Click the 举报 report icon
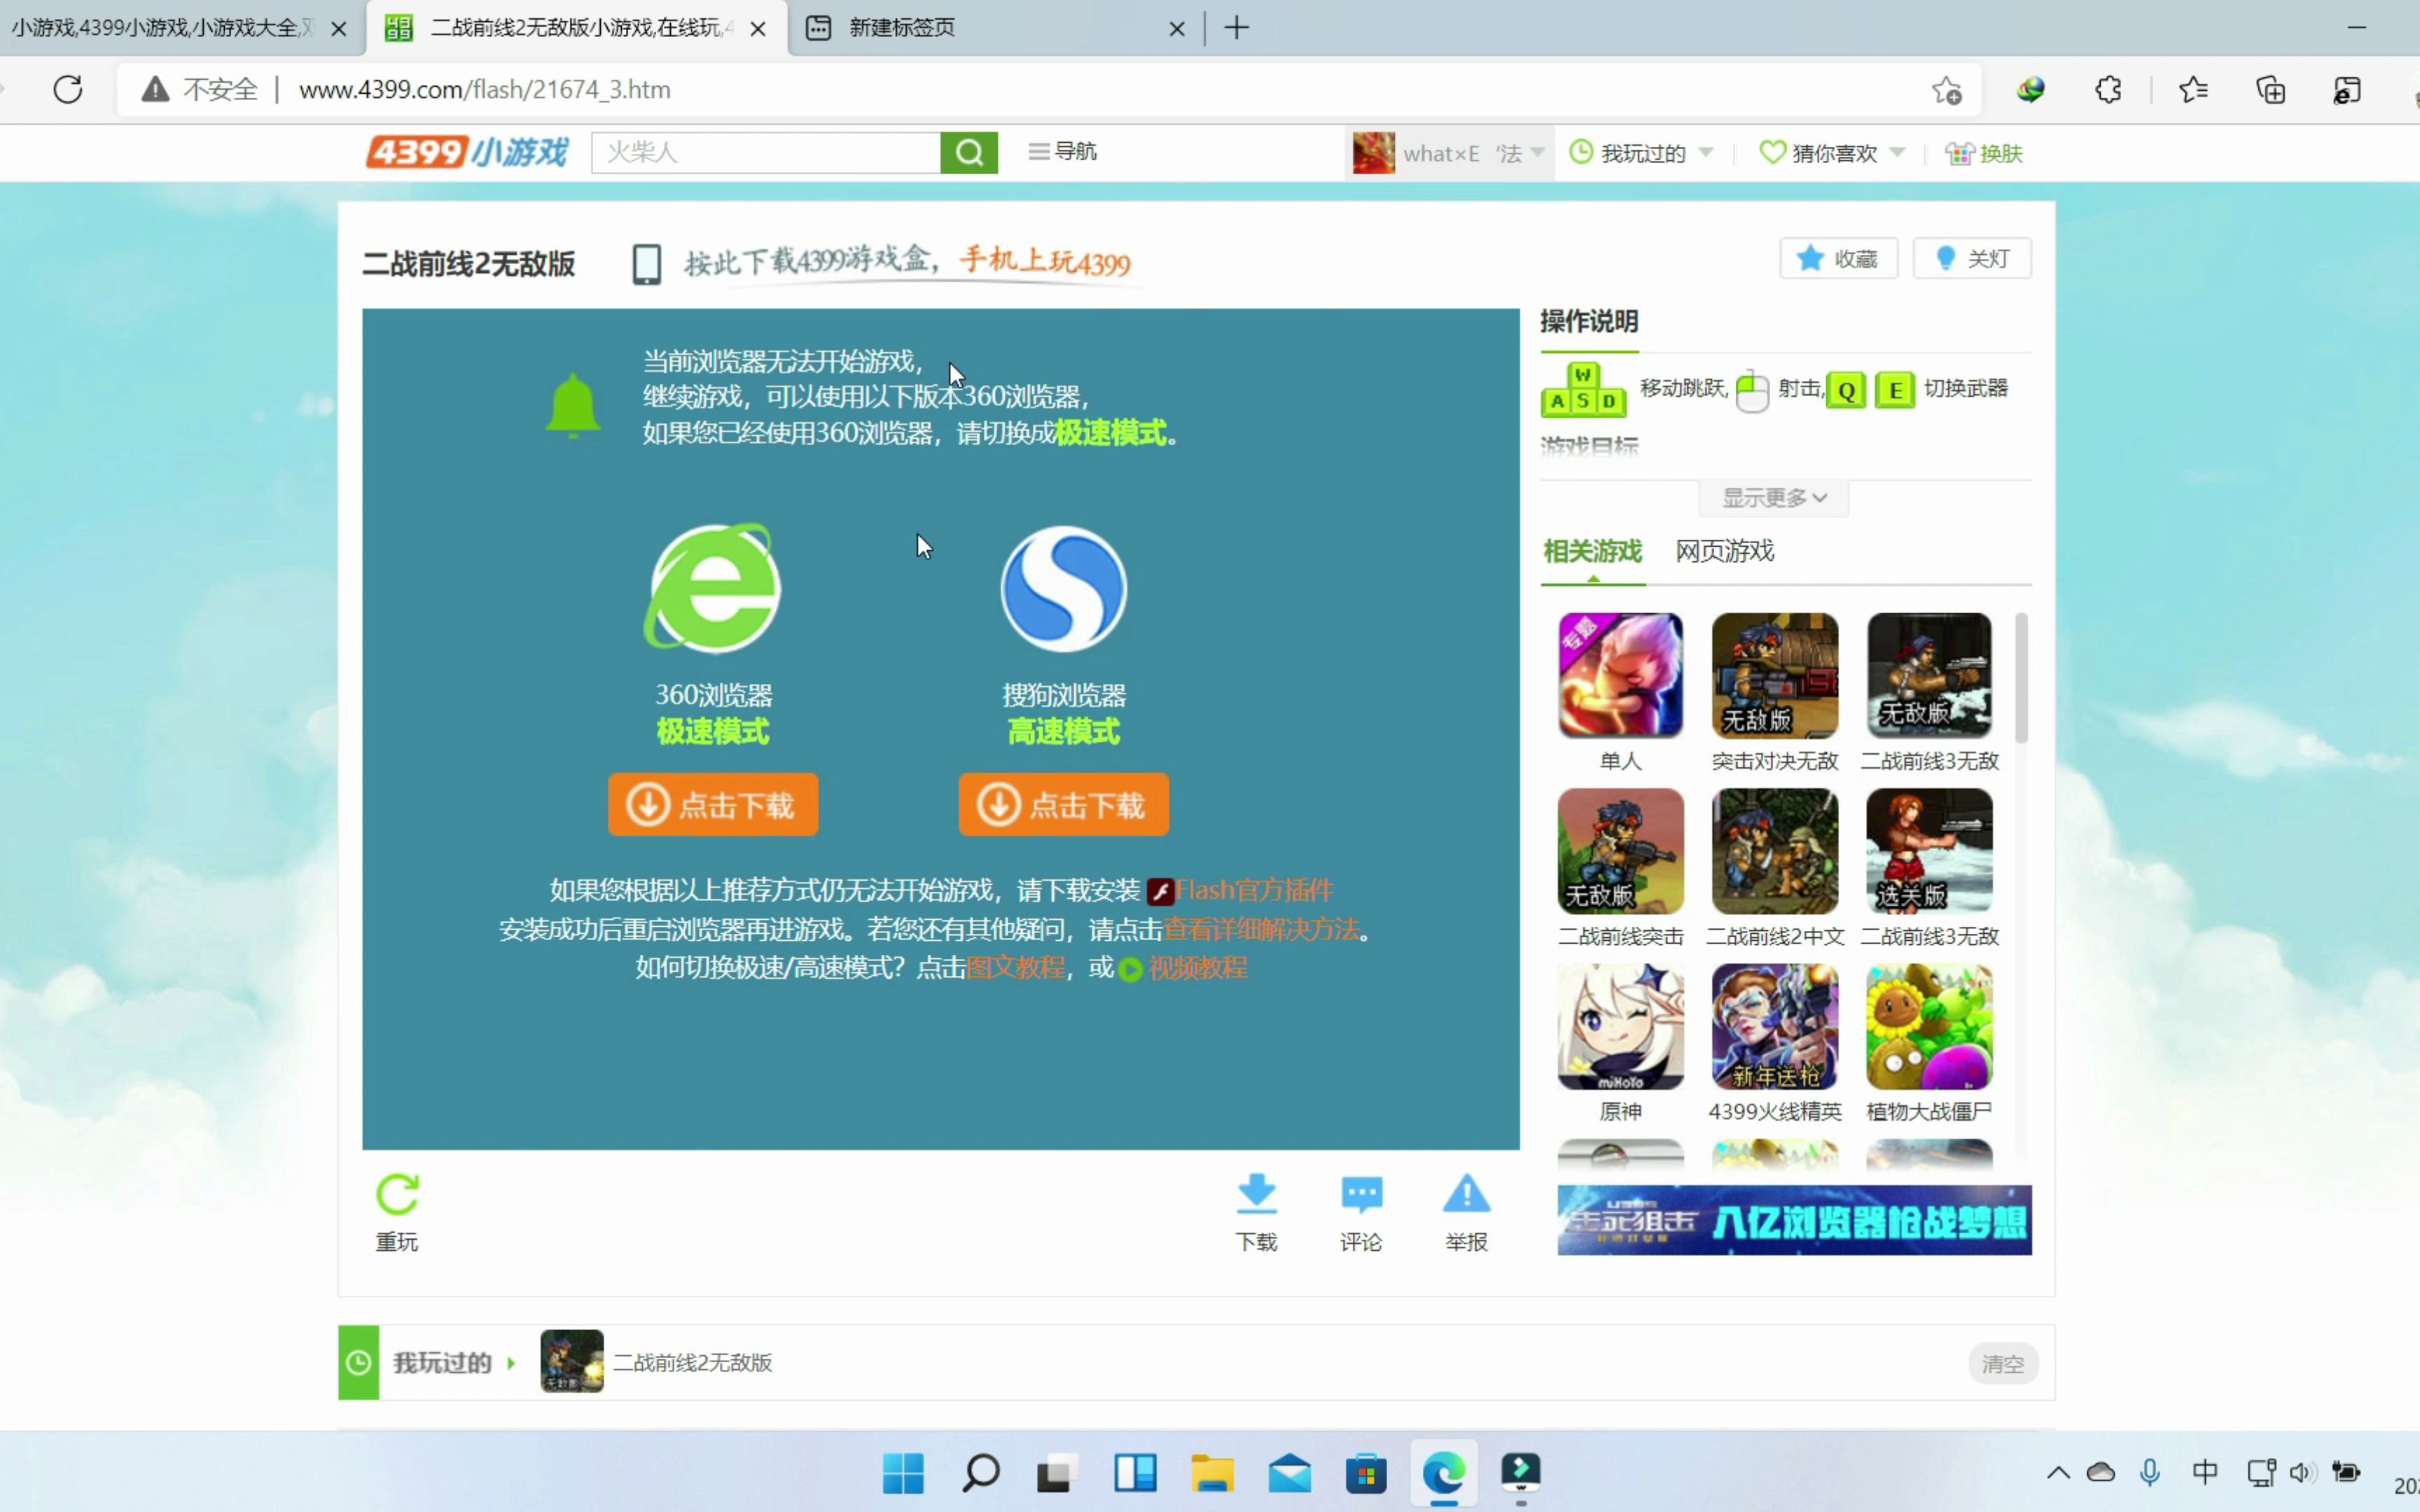Screen dimensions: 2420x1512 pos(1464,1194)
